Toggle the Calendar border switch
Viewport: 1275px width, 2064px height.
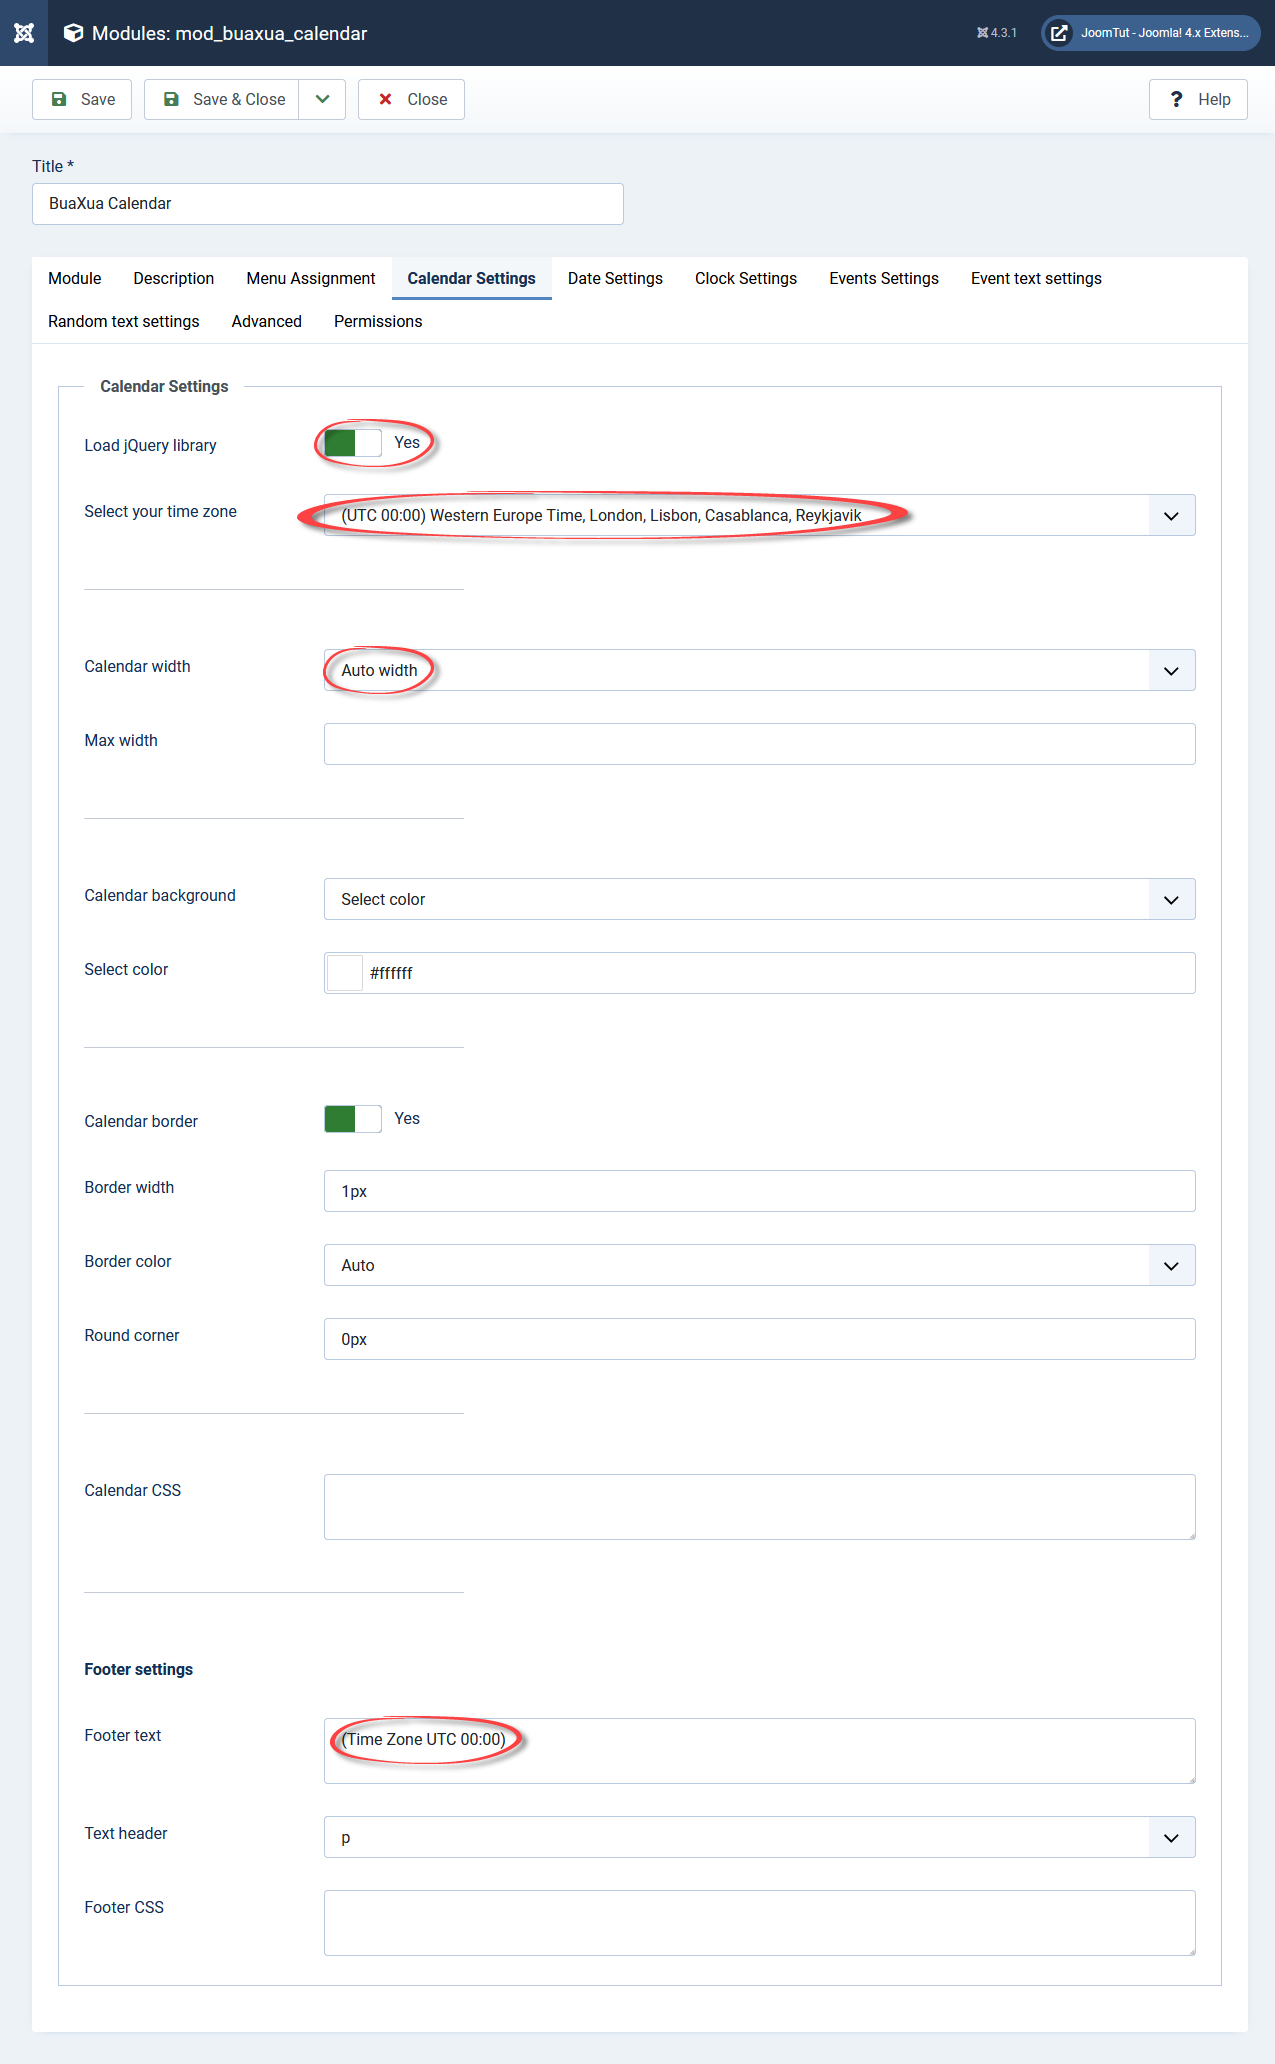(x=353, y=1119)
